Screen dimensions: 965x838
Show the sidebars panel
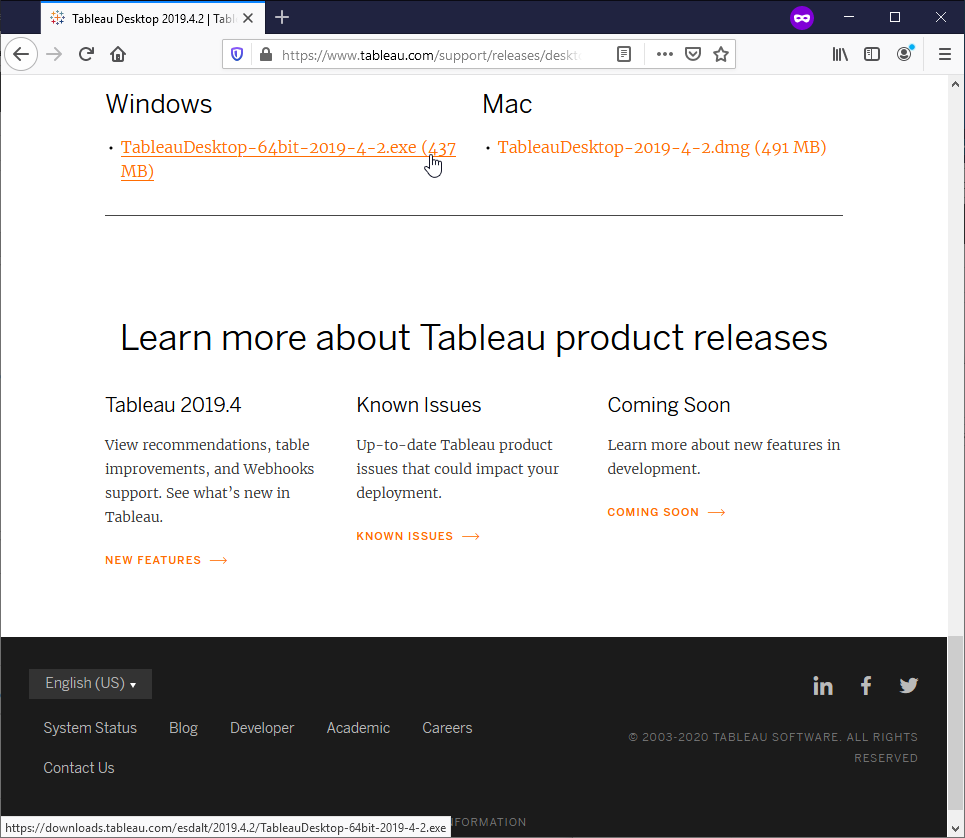(x=872, y=55)
